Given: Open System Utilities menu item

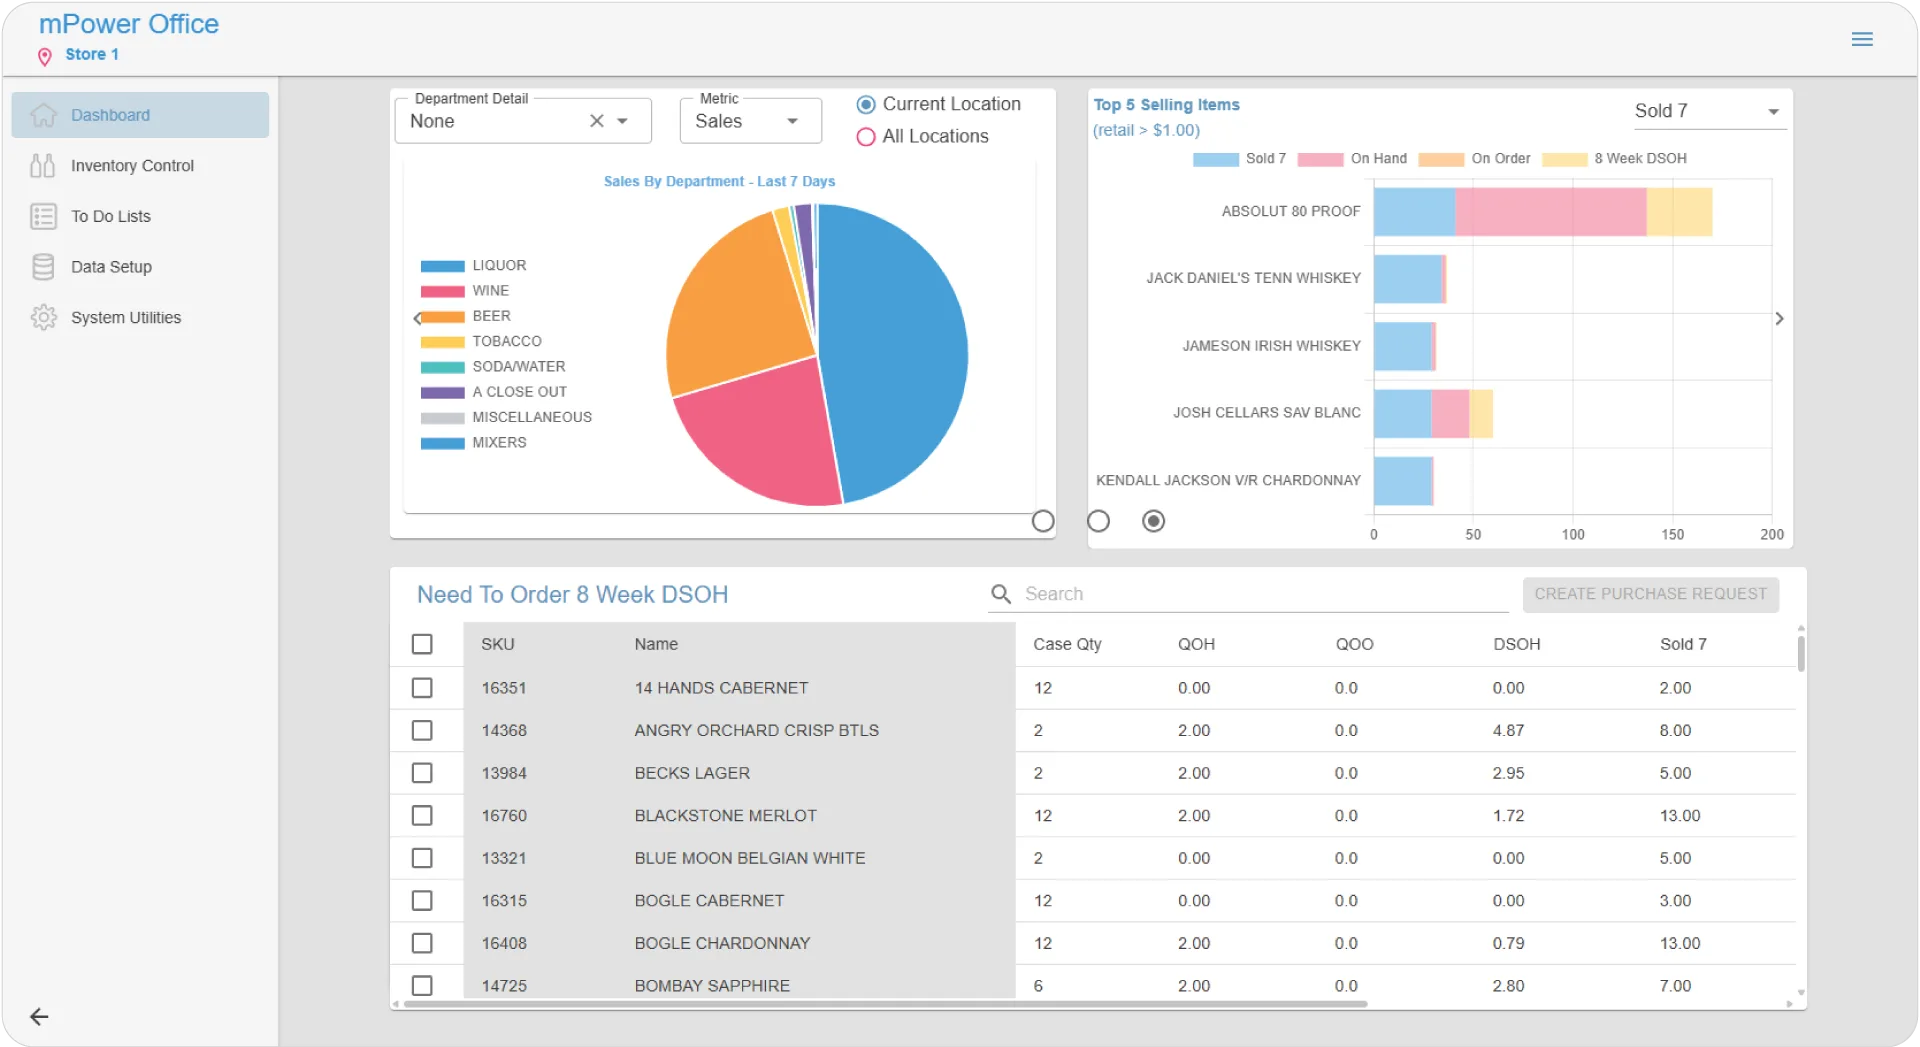Looking at the screenshot, I should click(x=140, y=317).
